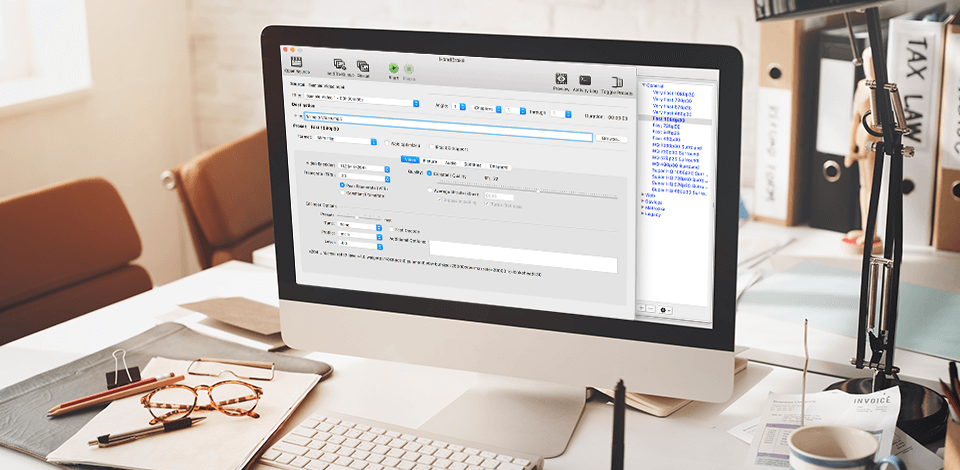
Task: Select the "Very Fast 480p30" preset
Action: click(x=672, y=114)
